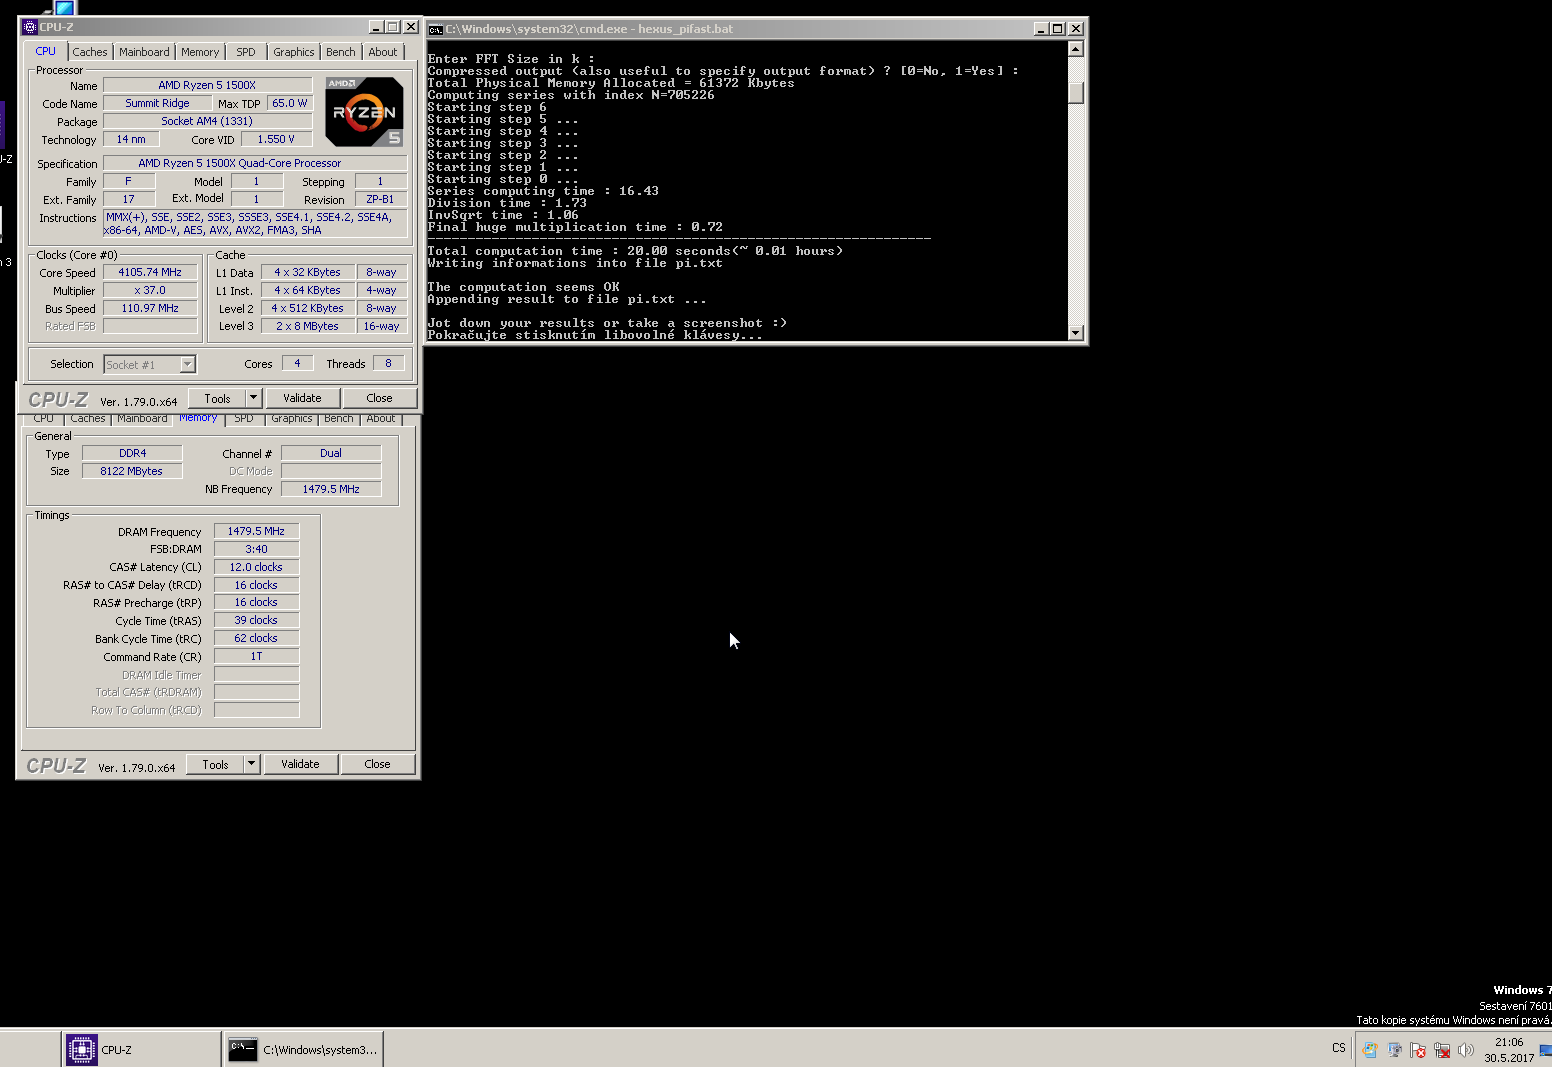
Task: Open the About tab in top CPU-Z
Action: click(383, 52)
